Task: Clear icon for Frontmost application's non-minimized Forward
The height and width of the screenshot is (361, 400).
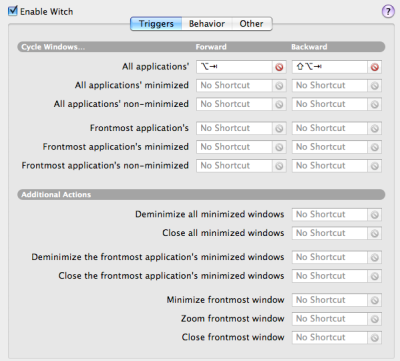Action: [x=279, y=166]
